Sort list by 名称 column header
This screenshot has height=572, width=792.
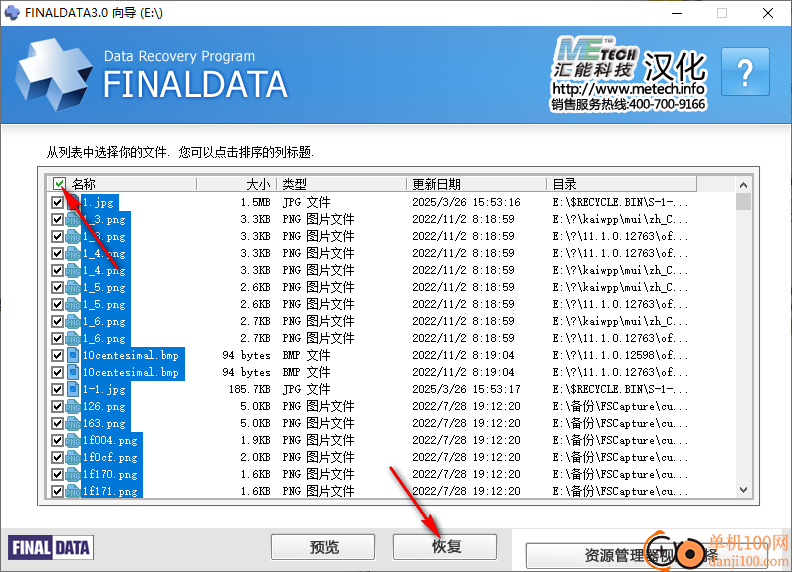coord(122,184)
